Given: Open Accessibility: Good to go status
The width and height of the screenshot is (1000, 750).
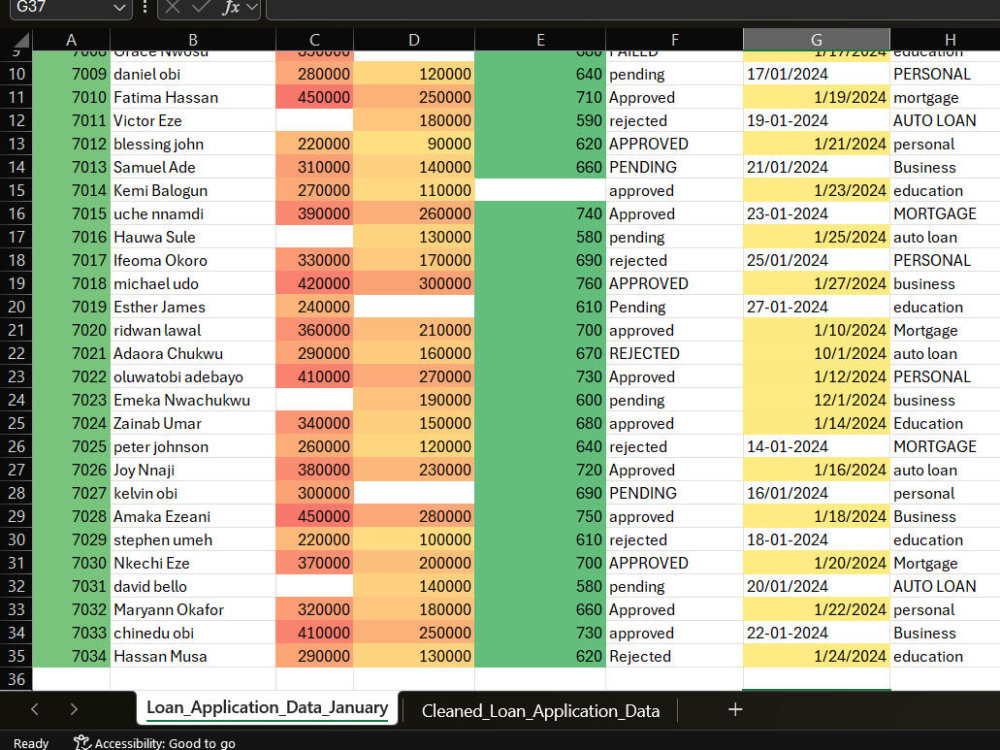Looking at the screenshot, I should click(x=154, y=743).
